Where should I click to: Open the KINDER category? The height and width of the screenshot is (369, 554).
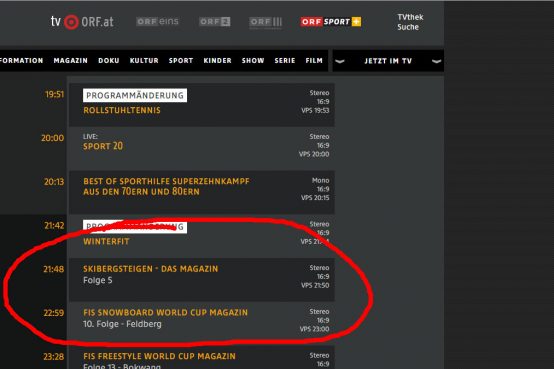tap(218, 60)
